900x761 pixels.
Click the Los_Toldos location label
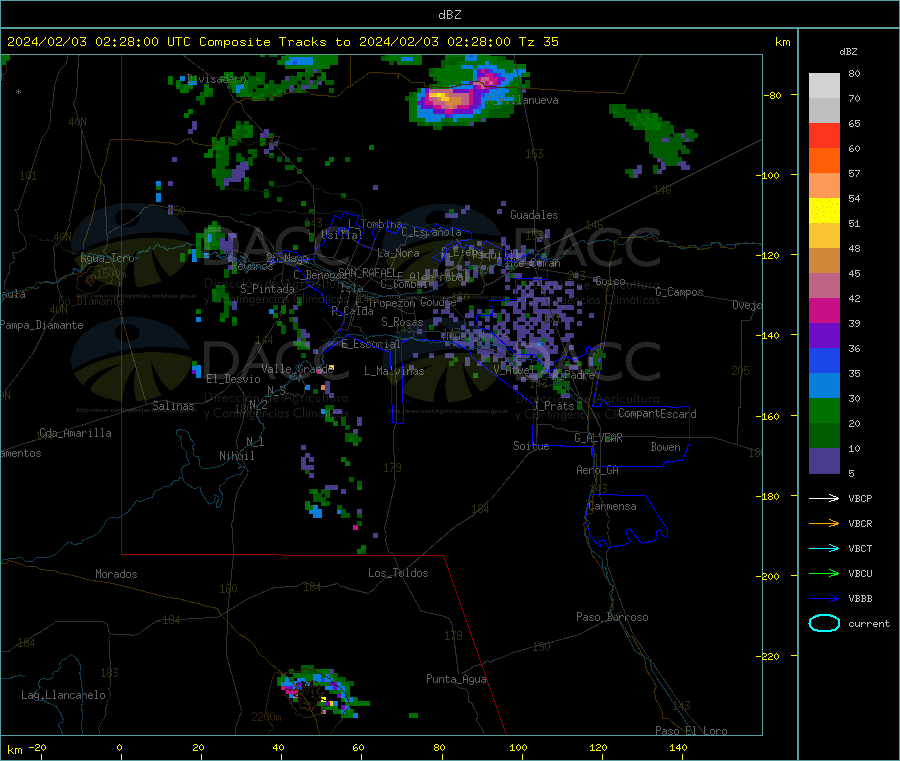point(398,573)
